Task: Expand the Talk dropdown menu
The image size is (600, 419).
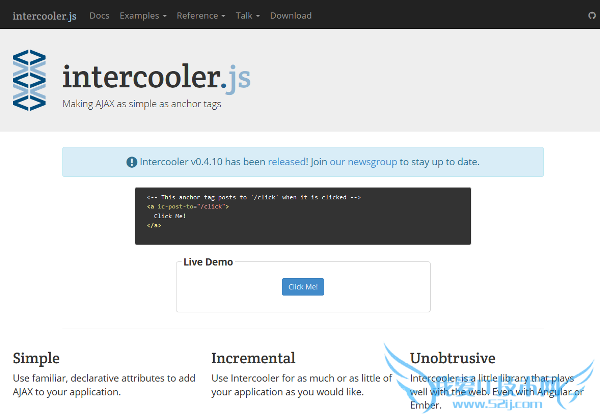Action: coord(248,16)
